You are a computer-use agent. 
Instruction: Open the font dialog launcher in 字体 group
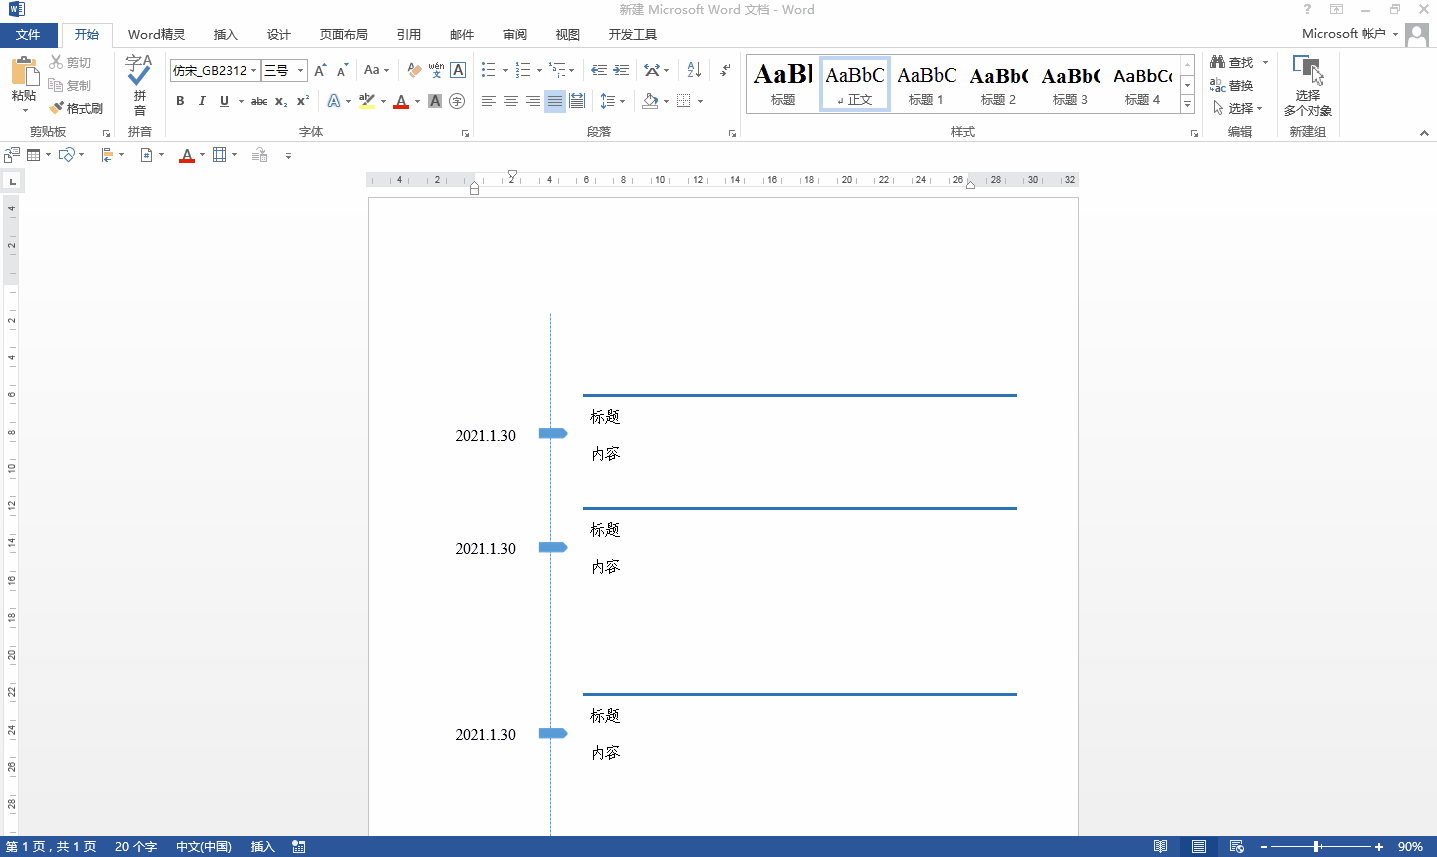[x=465, y=133]
